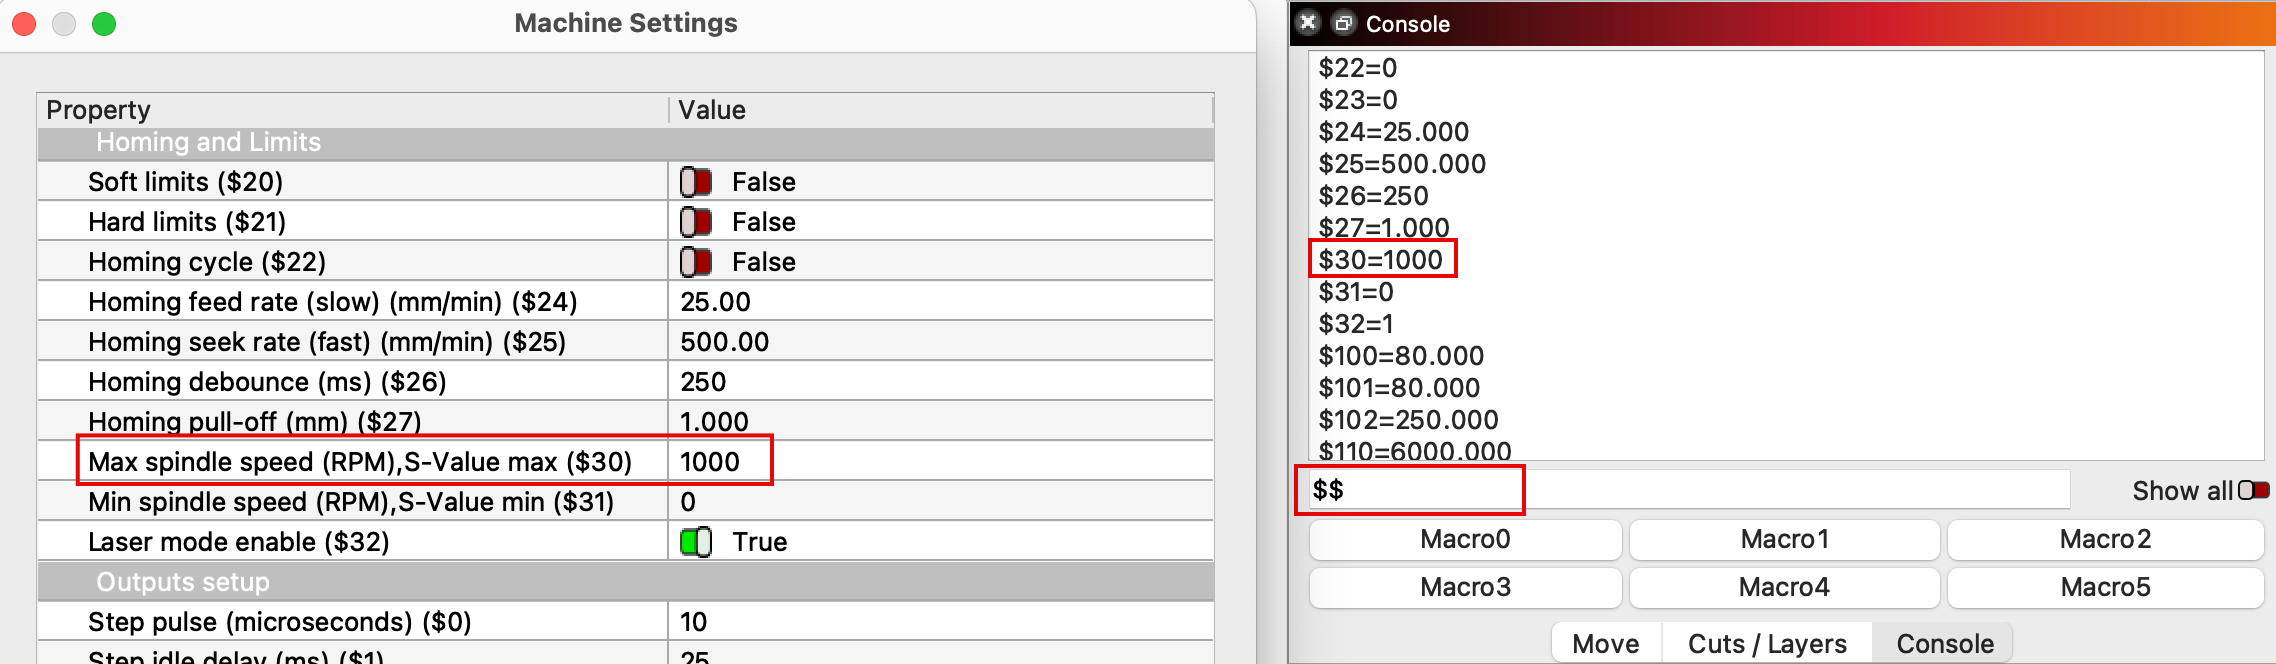The width and height of the screenshot is (2276, 664).
Task: Click the Macro2 button
Action: pos(2105,540)
